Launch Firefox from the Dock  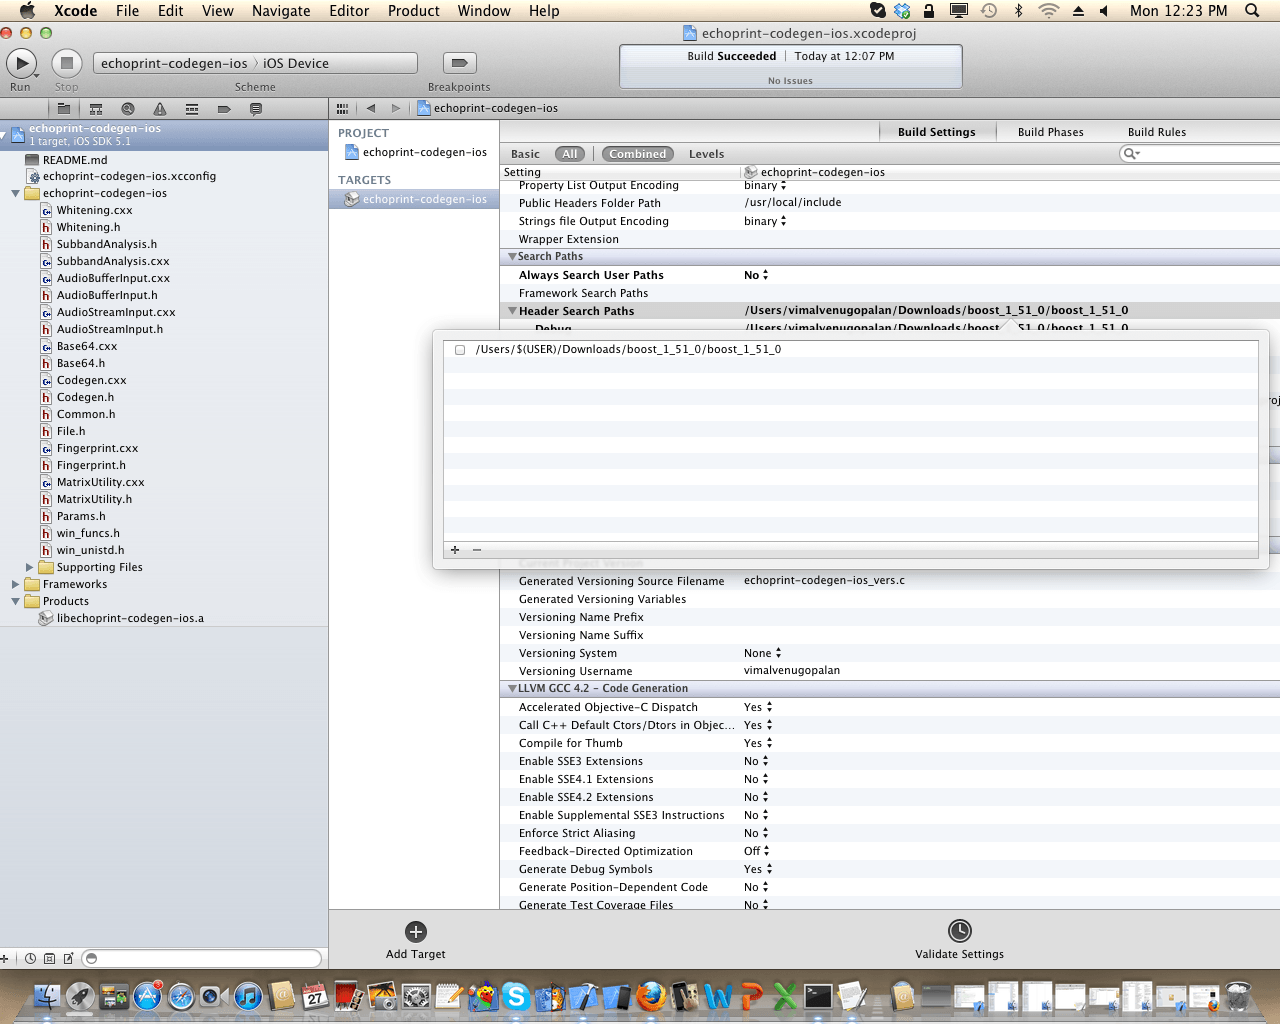(651, 996)
